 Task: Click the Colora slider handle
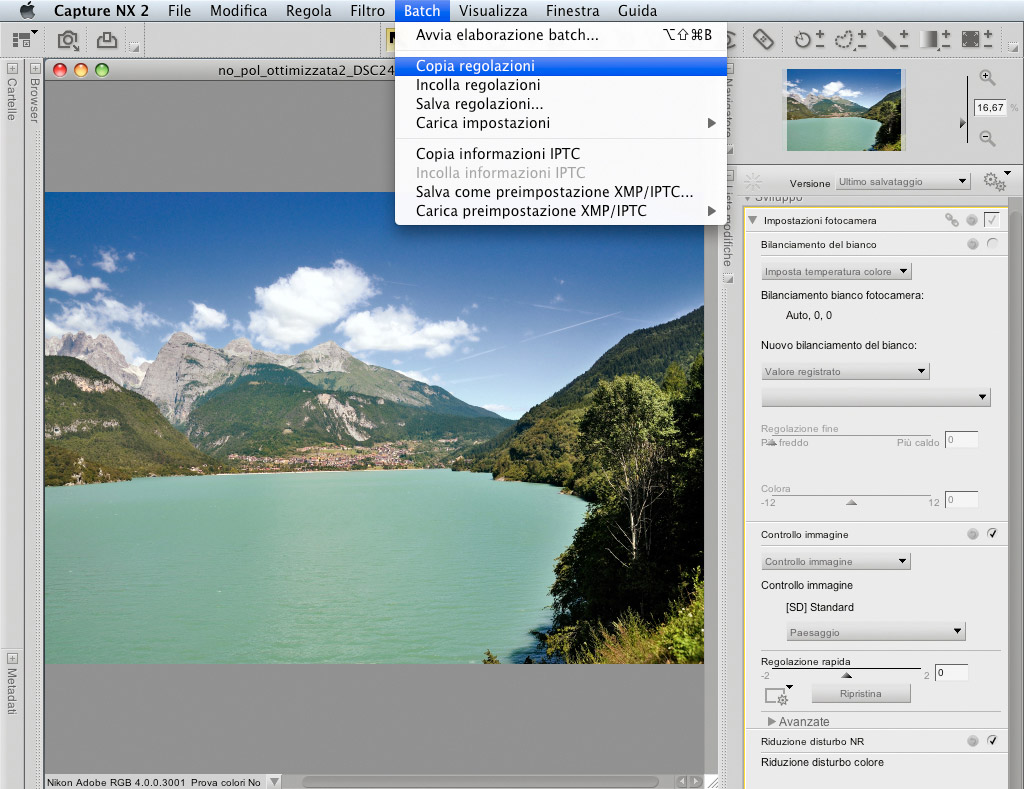851,502
